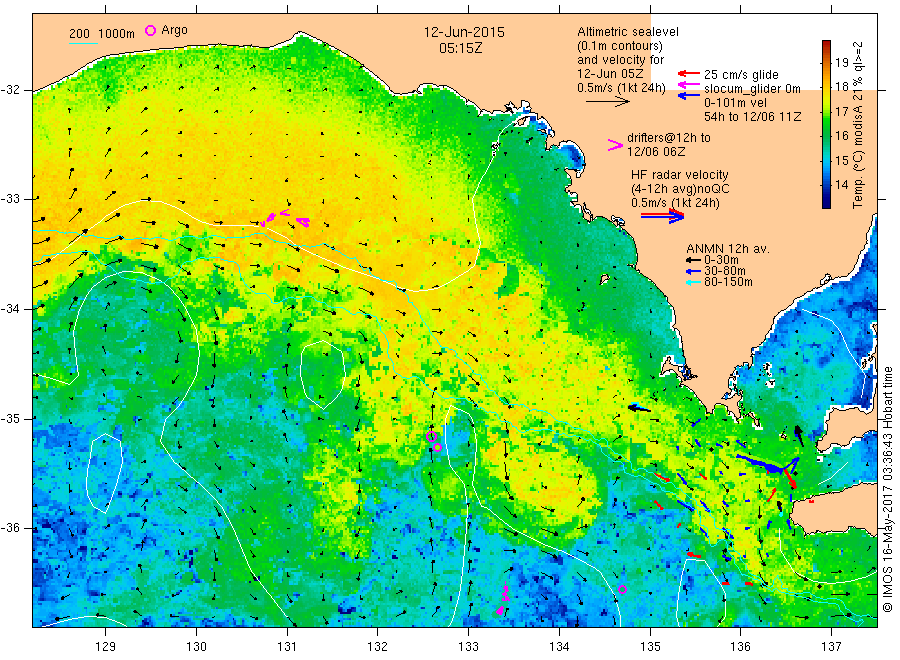Screen dimensions: 900x660
Task: Click the "Altimetric sealevel" text
Action: coord(628,32)
